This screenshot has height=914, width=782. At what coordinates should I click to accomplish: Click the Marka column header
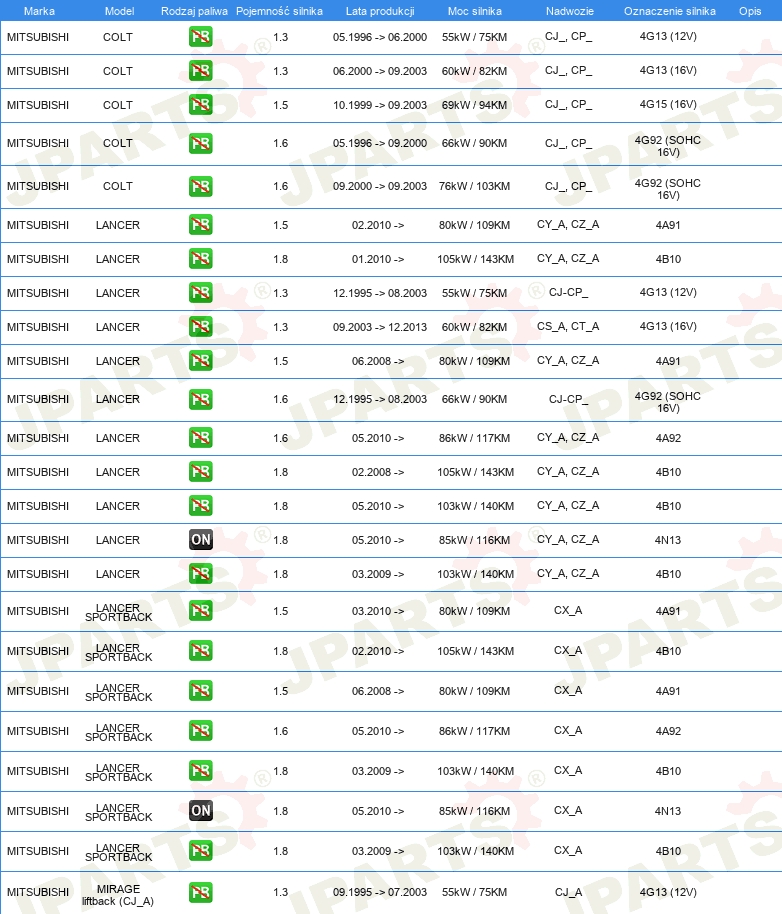[39, 11]
